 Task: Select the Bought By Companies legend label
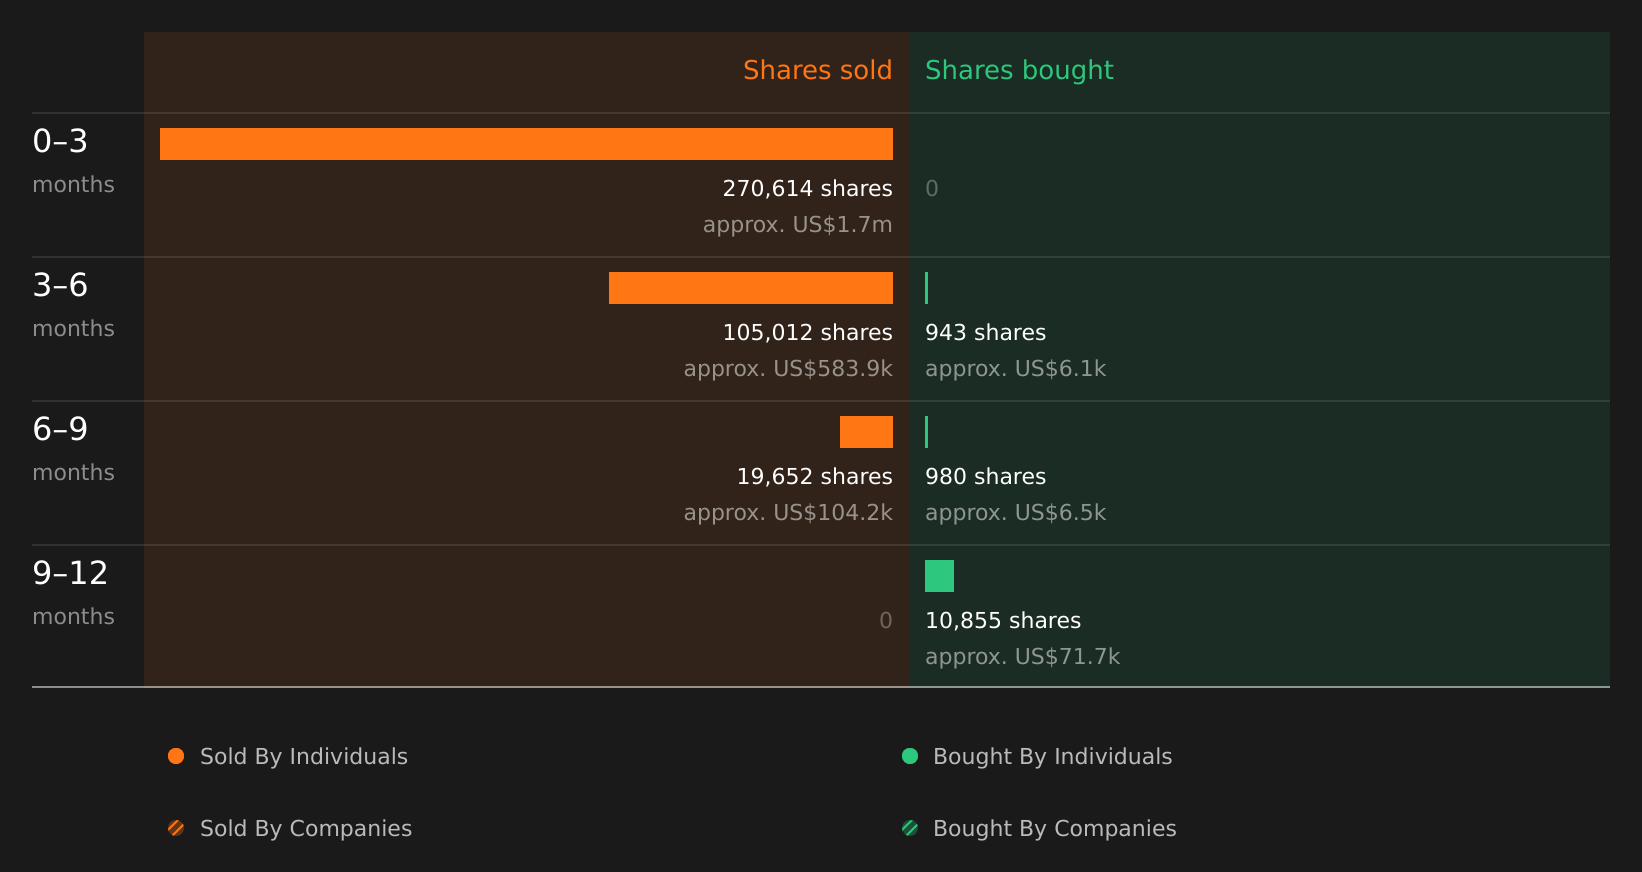tap(1055, 829)
